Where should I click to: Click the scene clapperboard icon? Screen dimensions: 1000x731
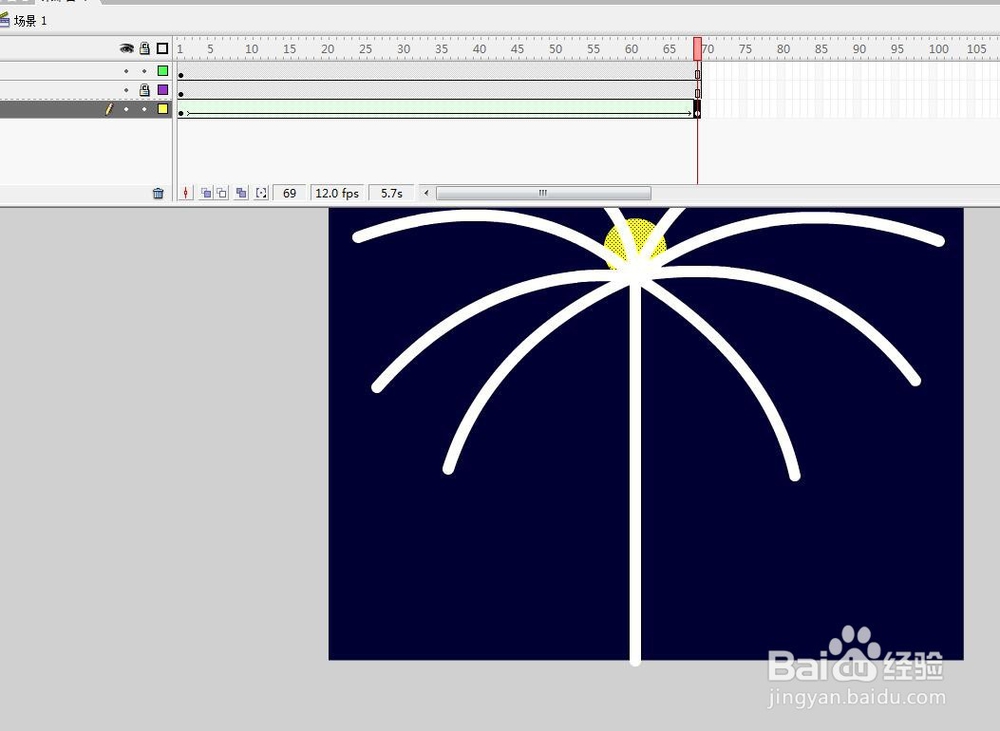point(4,20)
